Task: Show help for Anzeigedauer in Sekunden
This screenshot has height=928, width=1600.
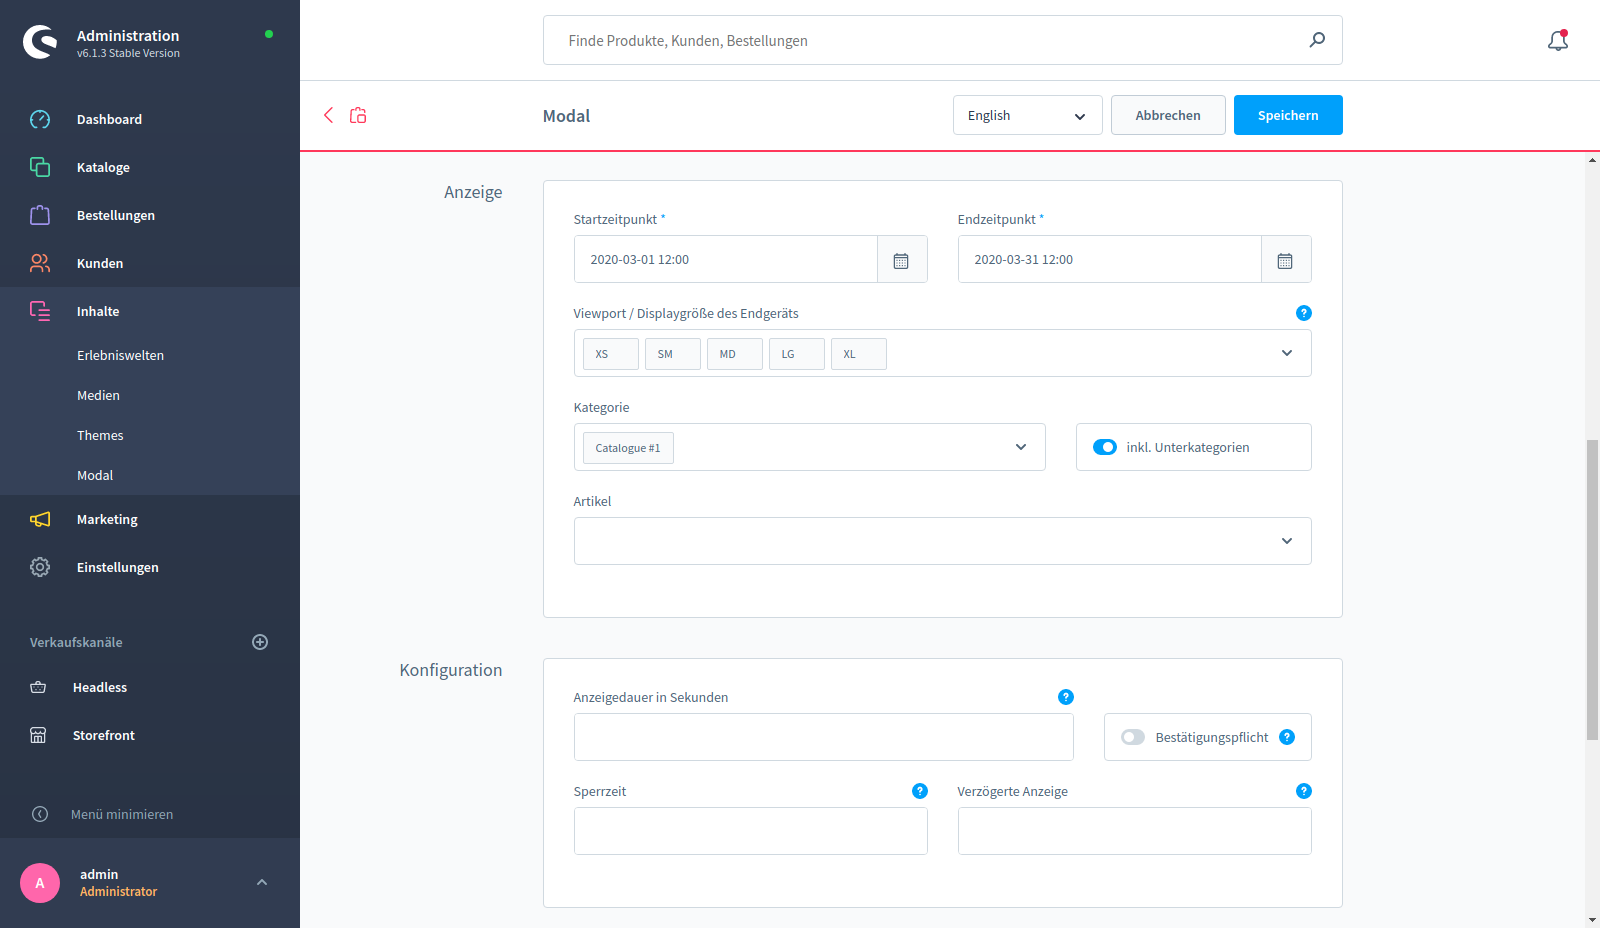Action: click(x=1065, y=697)
